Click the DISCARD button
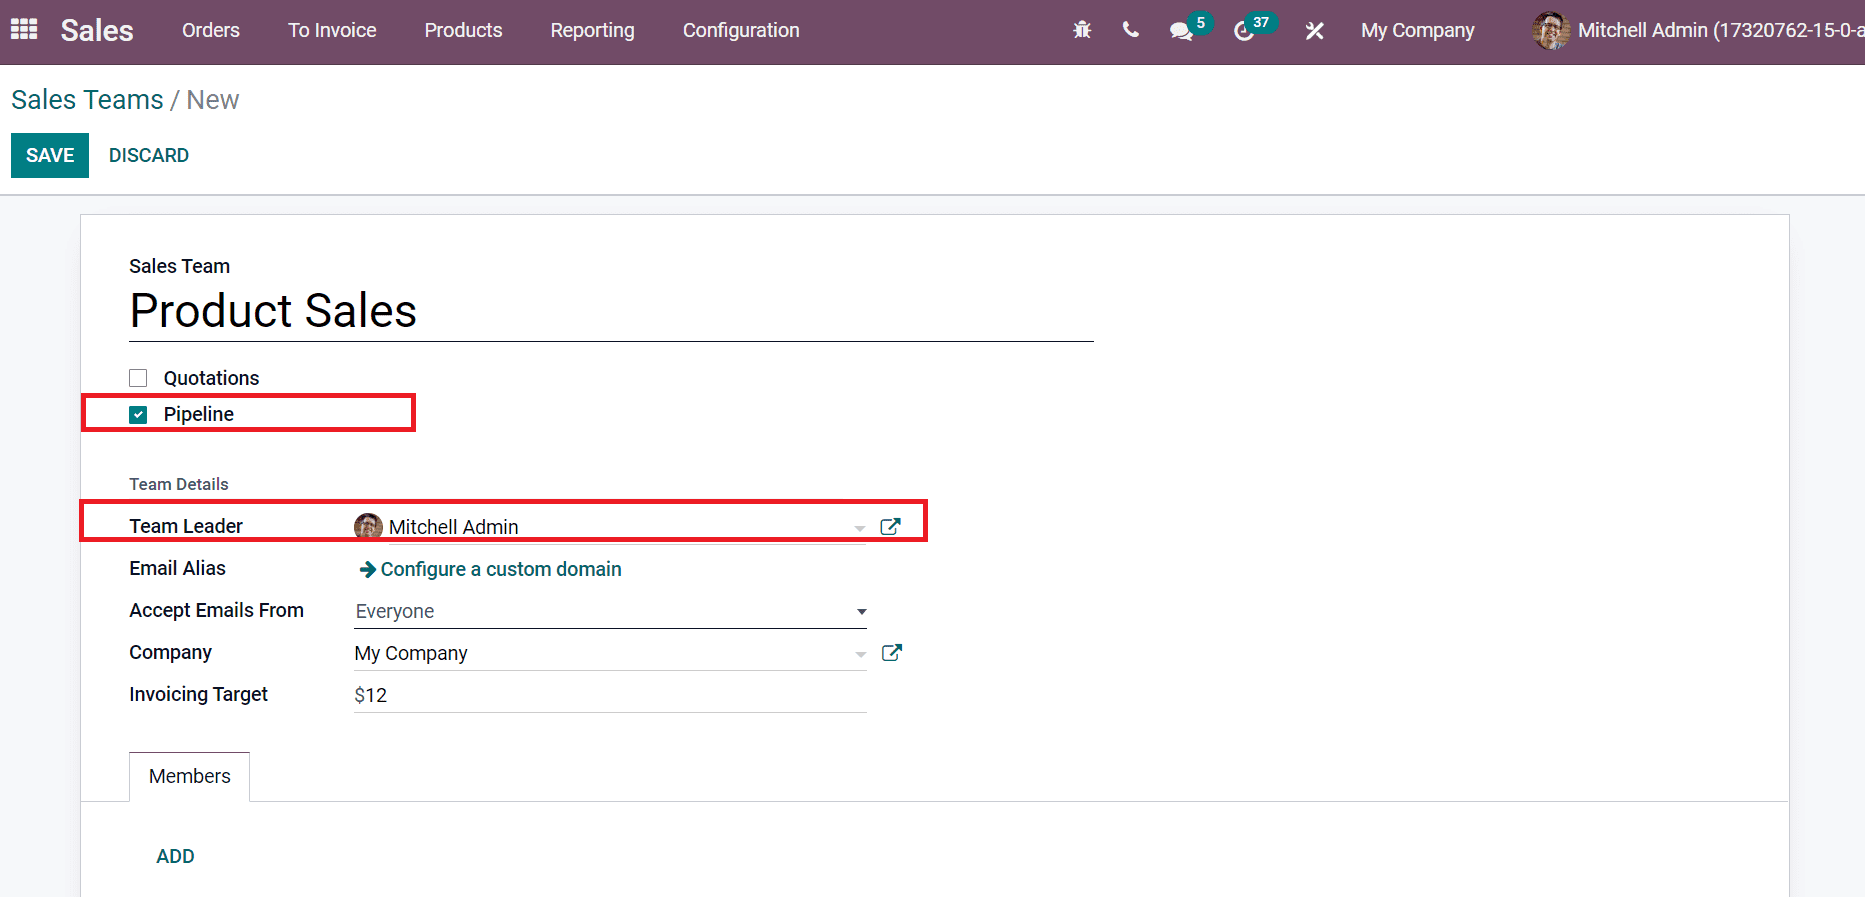 [x=149, y=155]
